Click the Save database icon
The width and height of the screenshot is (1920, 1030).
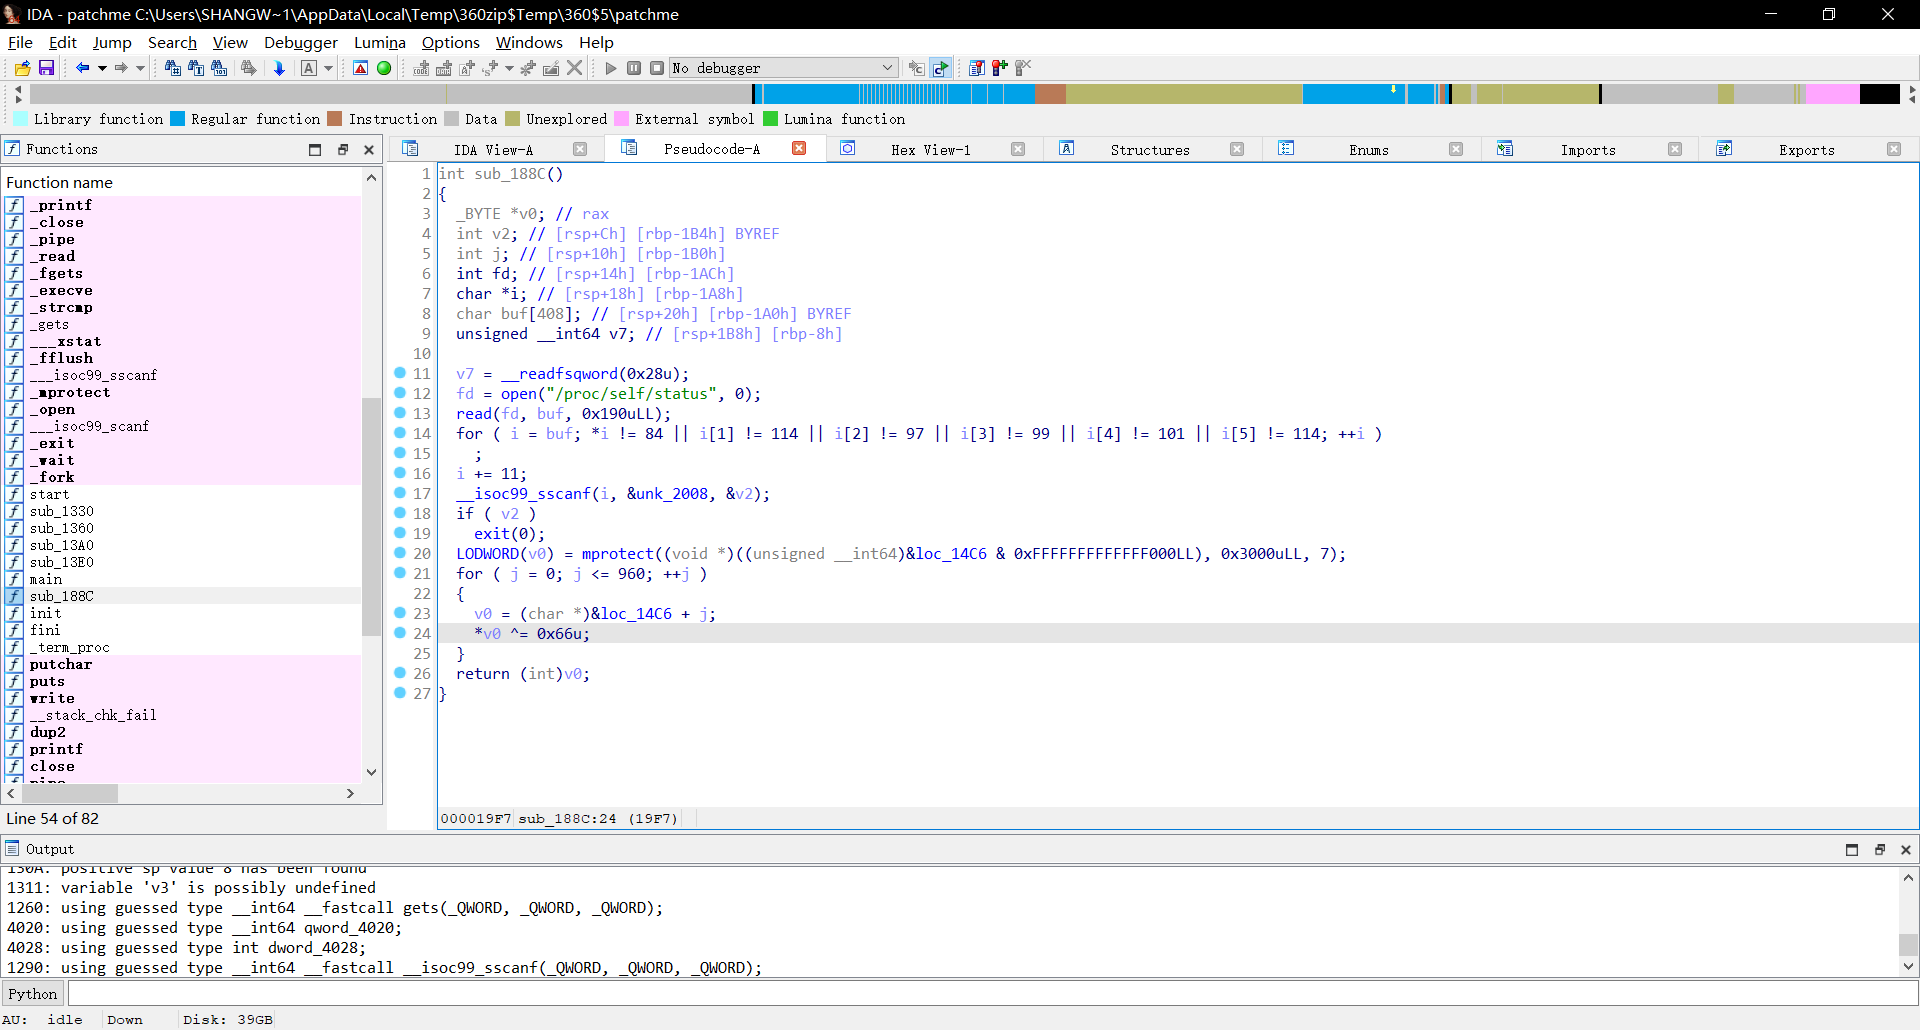tap(46, 68)
